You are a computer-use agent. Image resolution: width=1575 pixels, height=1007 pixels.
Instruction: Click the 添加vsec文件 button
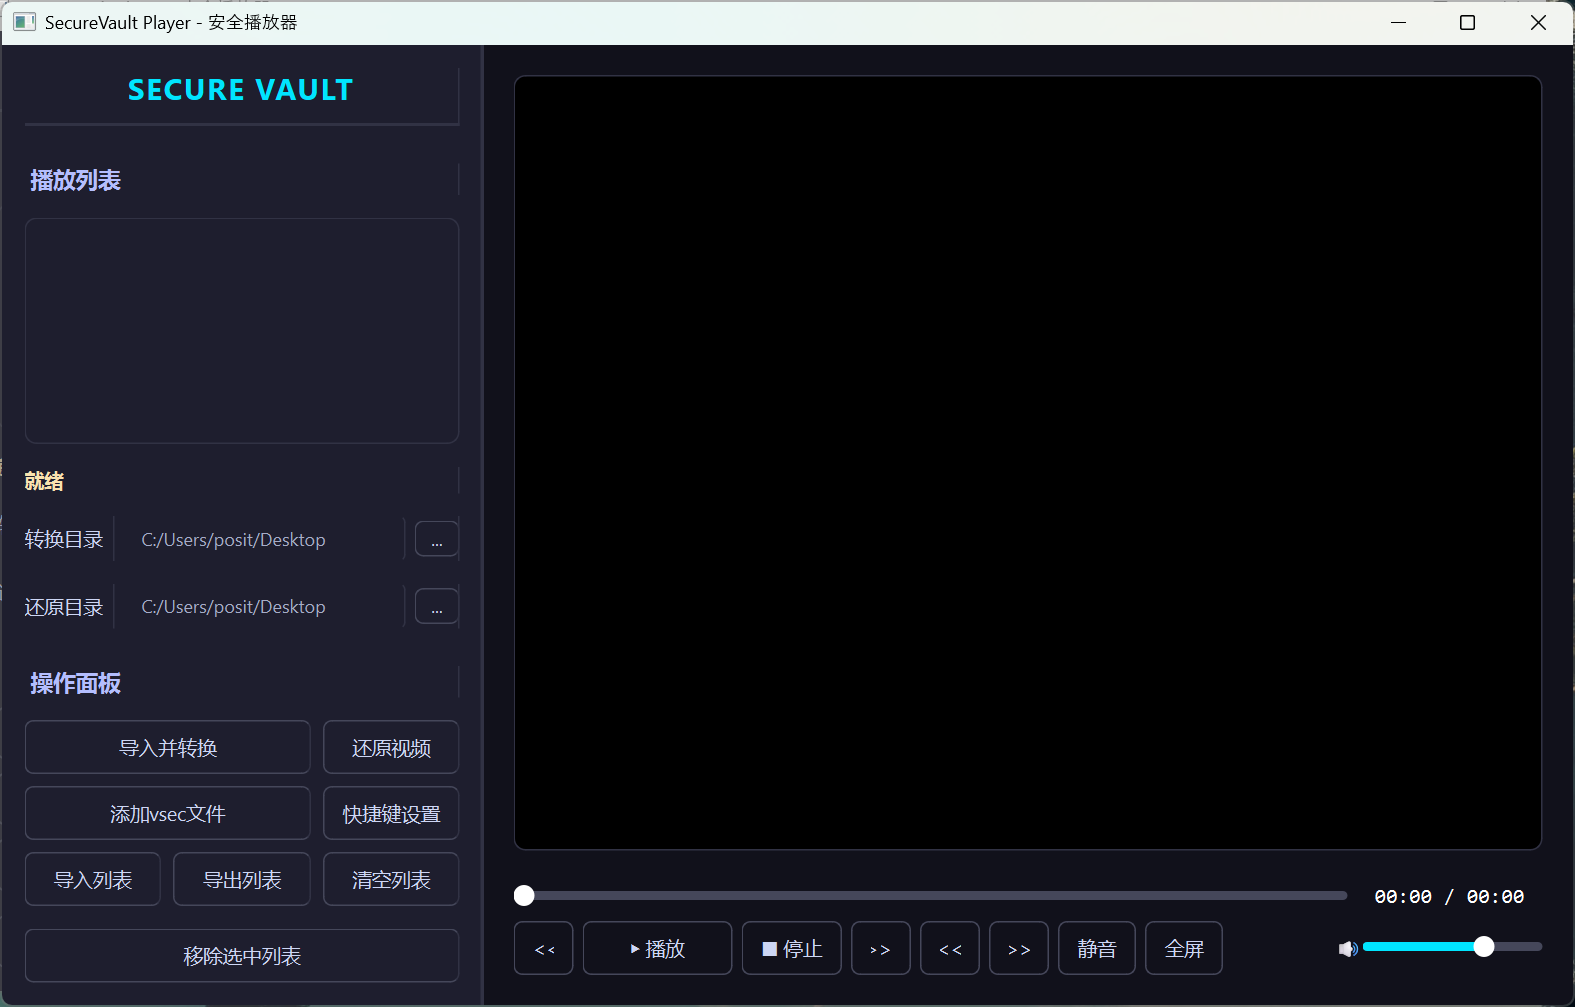coord(168,813)
